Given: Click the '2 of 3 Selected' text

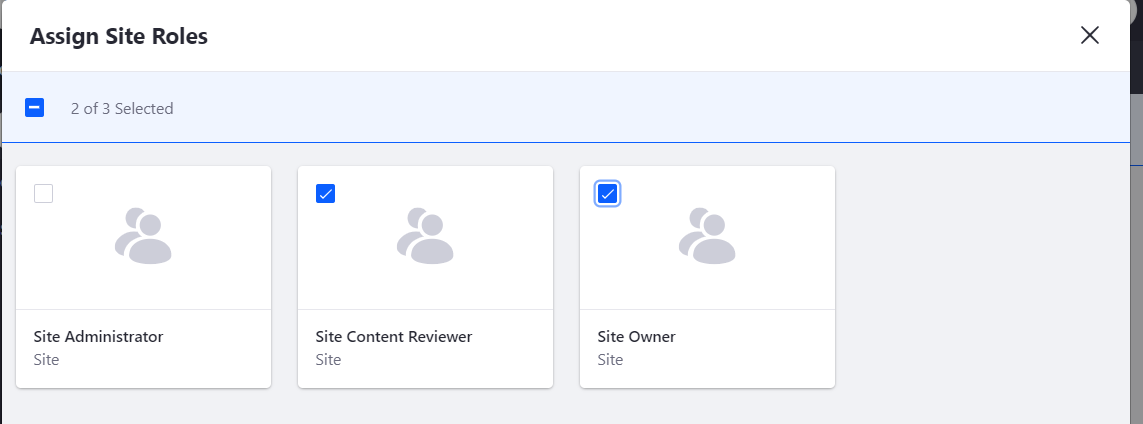Looking at the screenshot, I should (122, 109).
